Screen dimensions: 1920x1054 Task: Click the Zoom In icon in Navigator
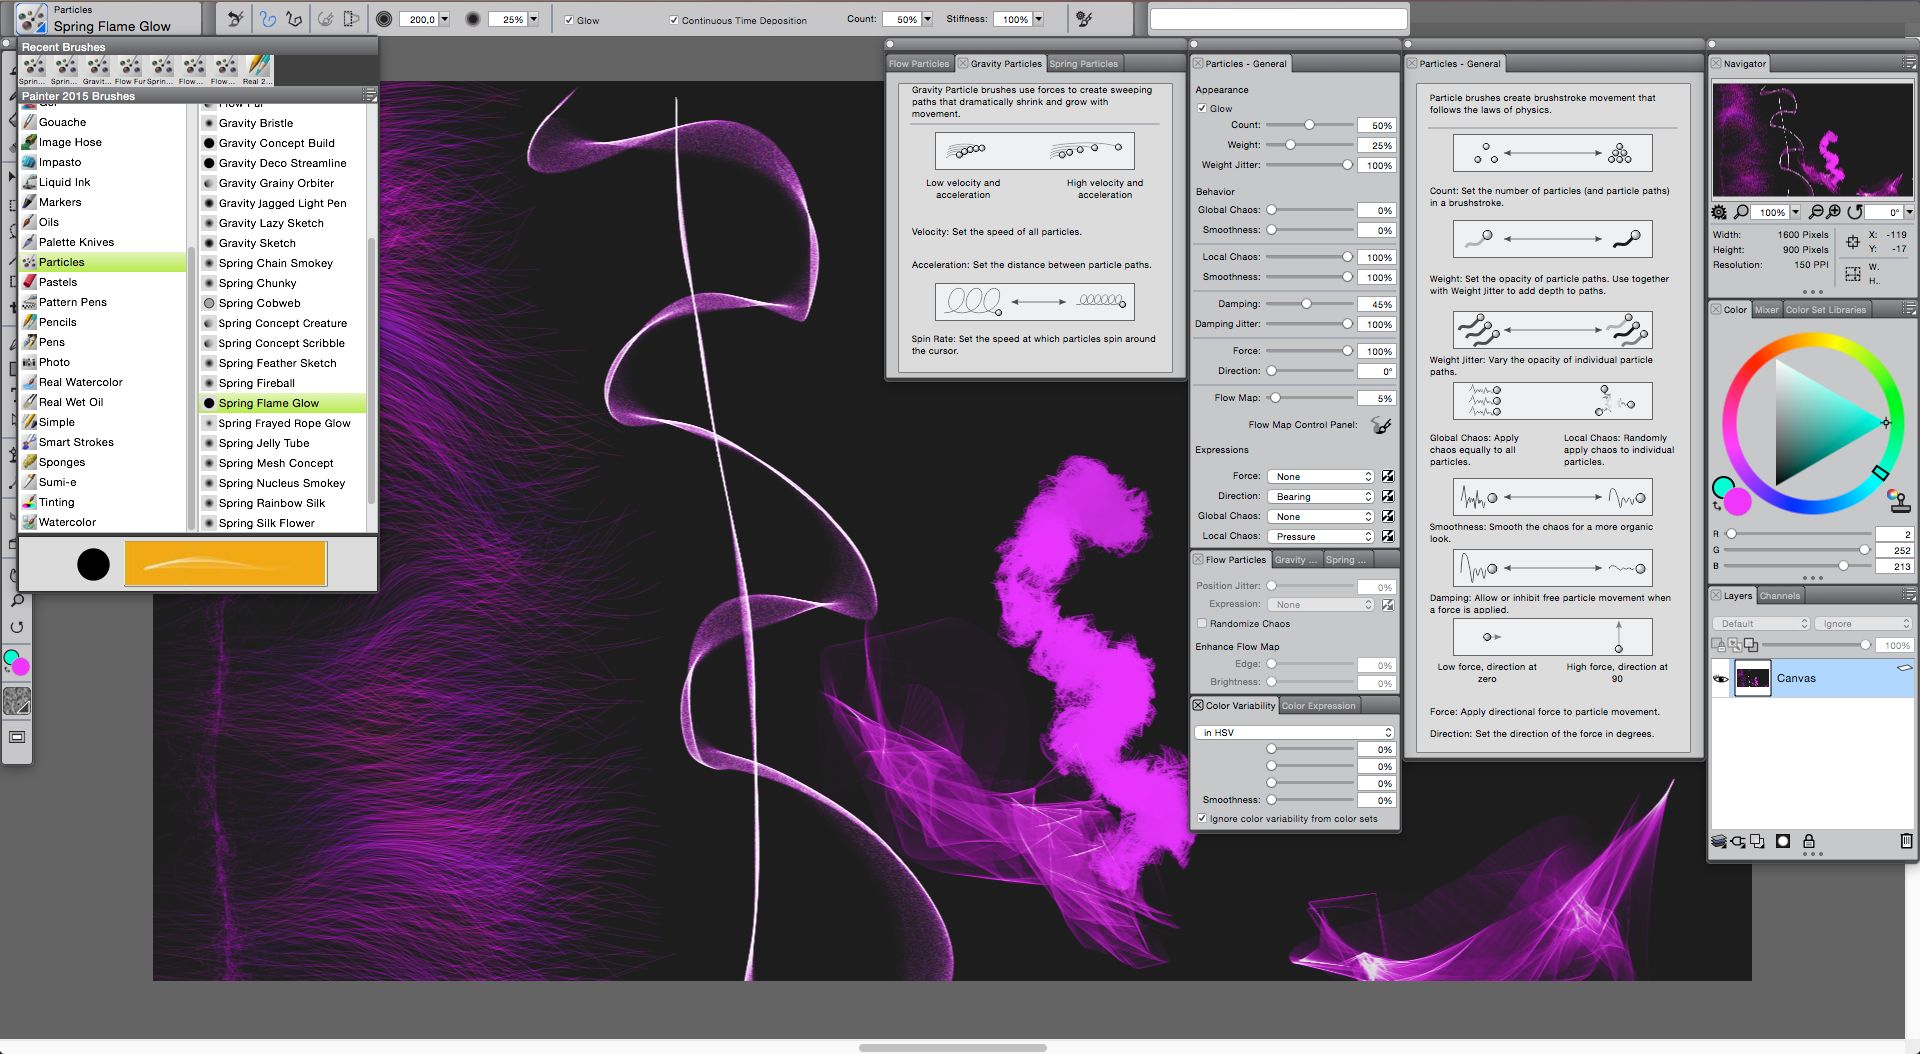pos(1834,212)
